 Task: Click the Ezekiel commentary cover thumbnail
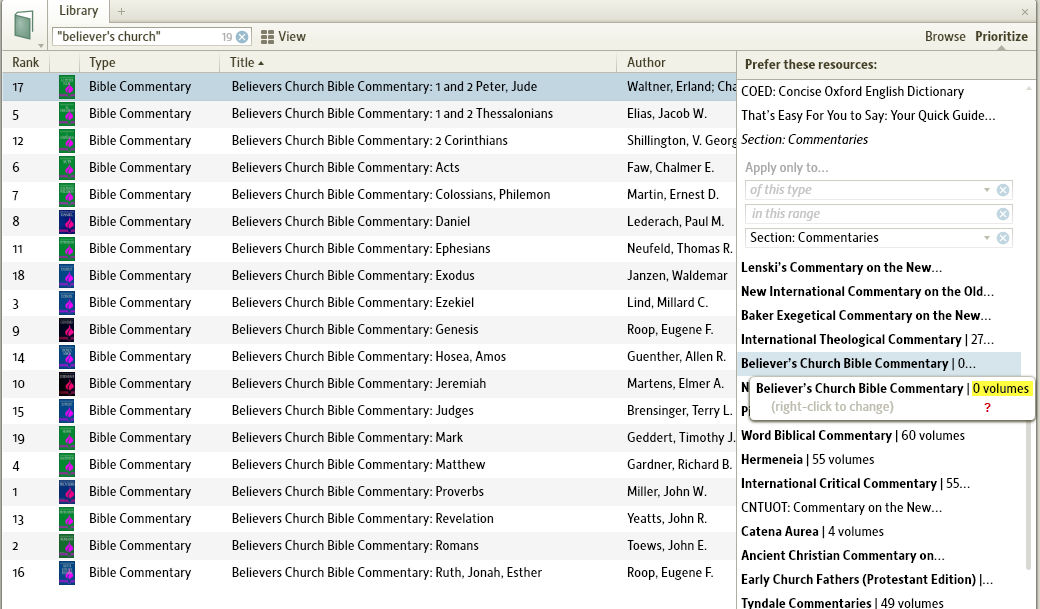[67, 303]
